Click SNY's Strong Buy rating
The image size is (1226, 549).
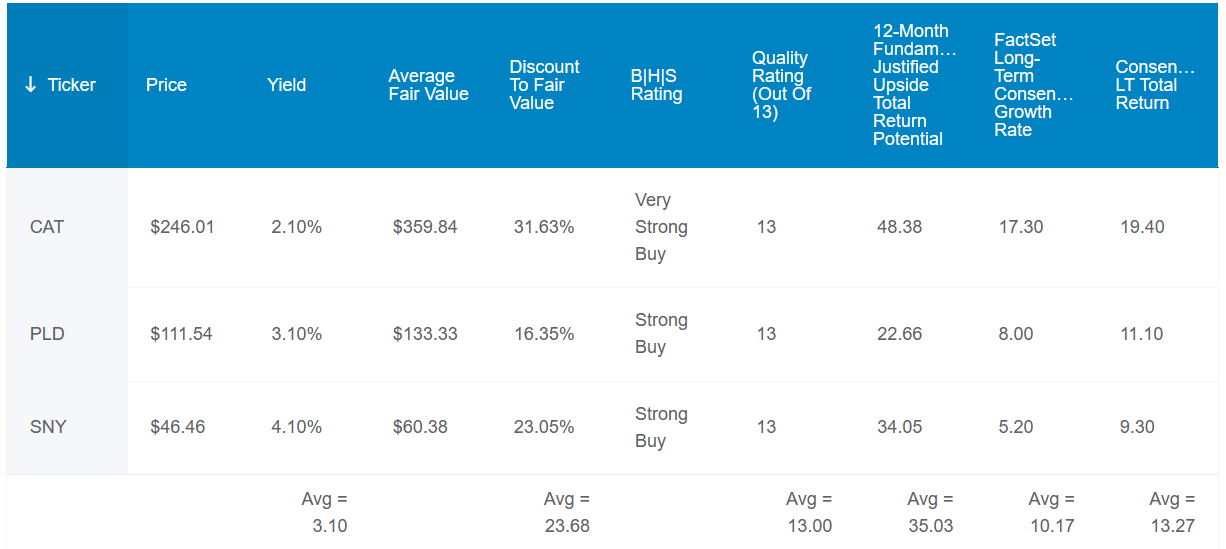661,427
